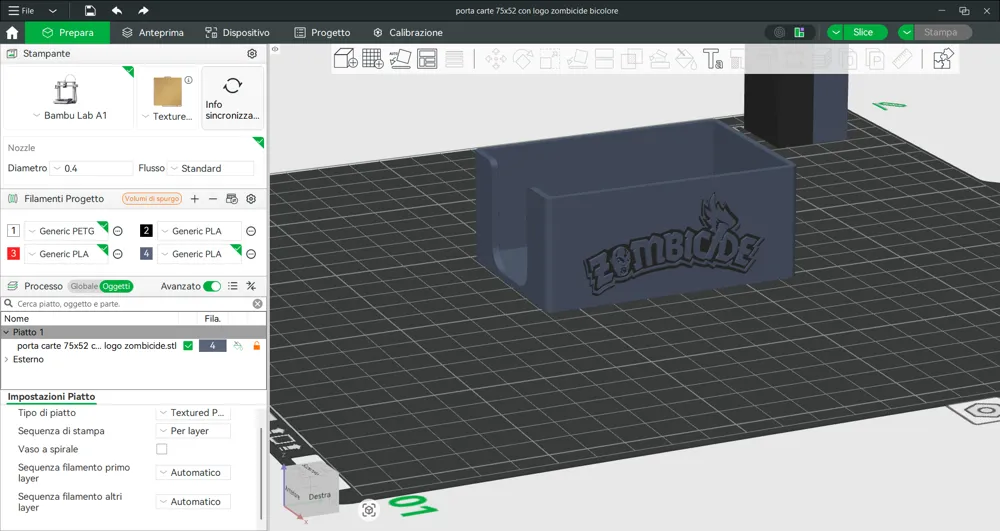Open the Bambu Lab A1 printer dropdown
Screen dimensions: 1000x531
[70, 115]
